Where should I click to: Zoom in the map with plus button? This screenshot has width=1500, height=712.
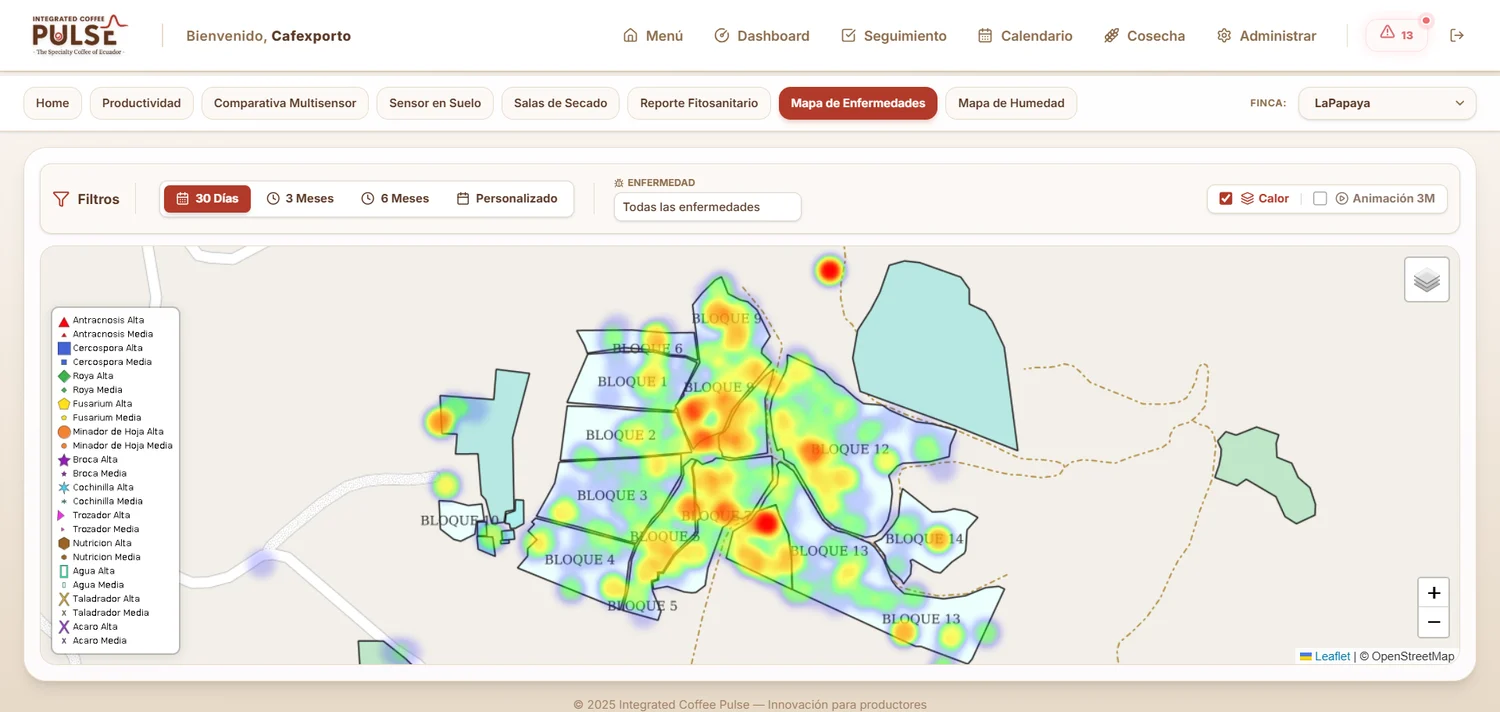pos(1433,593)
